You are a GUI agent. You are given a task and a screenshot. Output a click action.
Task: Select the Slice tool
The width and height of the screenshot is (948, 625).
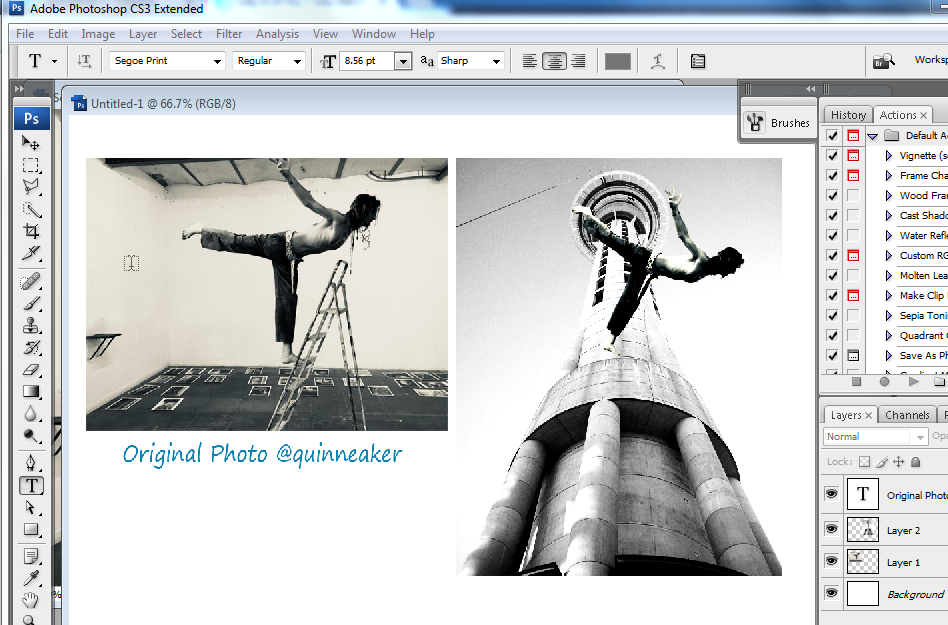point(30,253)
